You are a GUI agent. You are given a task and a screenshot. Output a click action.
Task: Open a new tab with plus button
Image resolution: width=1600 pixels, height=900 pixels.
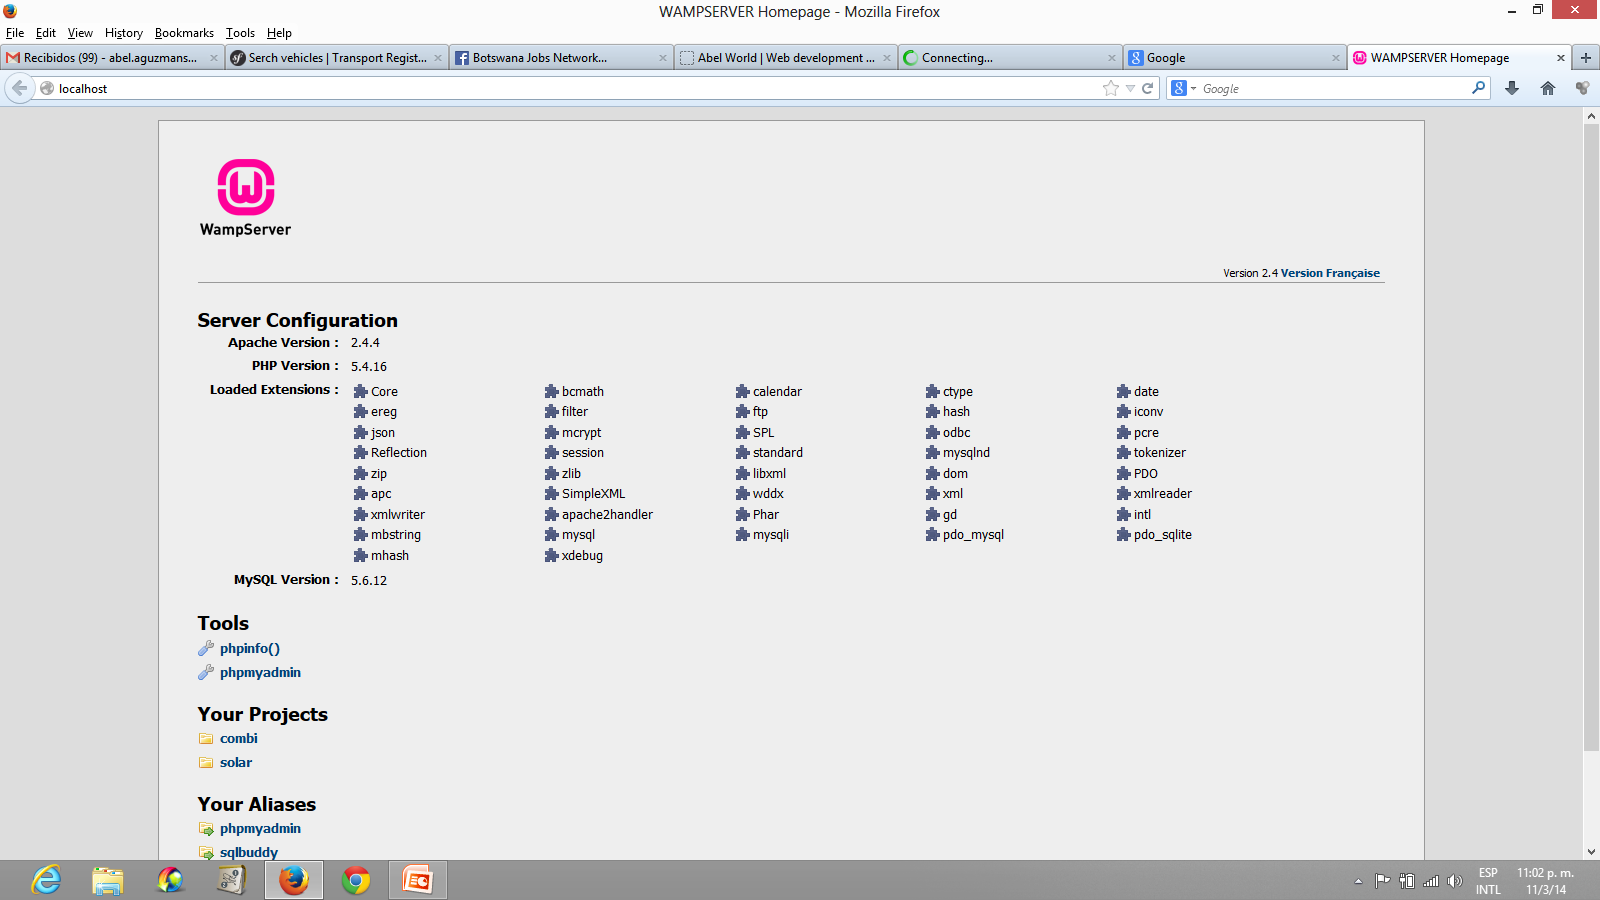[1586, 58]
